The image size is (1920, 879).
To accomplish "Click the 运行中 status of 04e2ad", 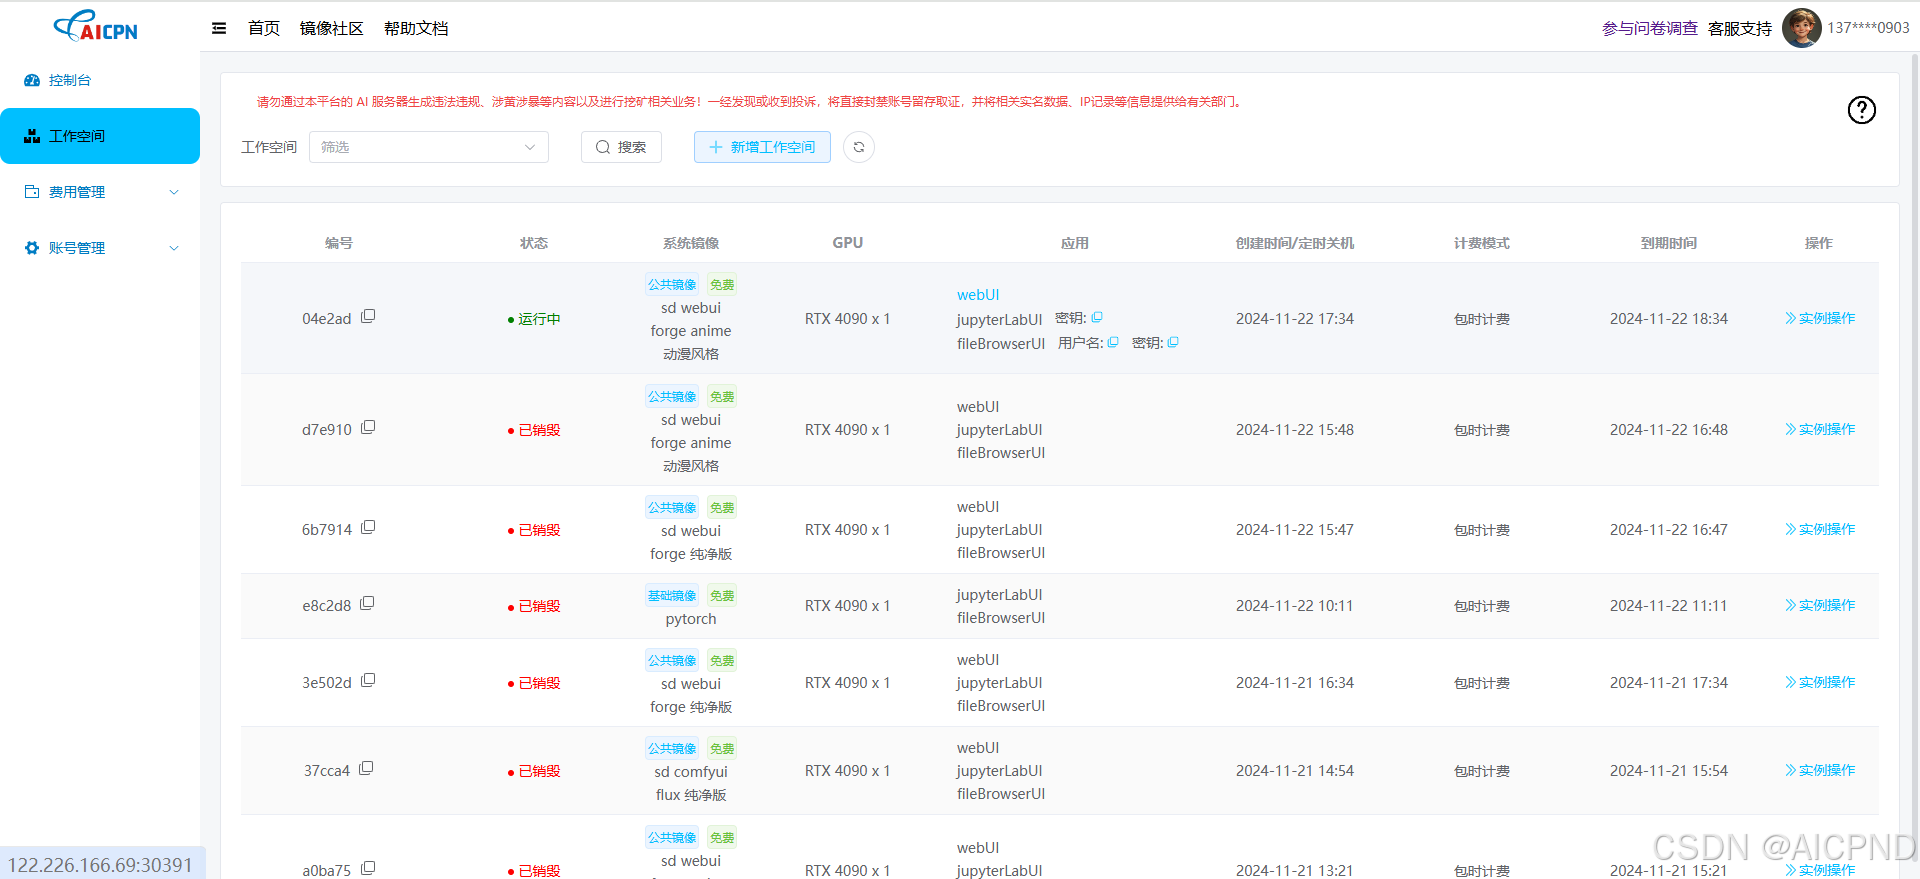I will tap(534, 319).
